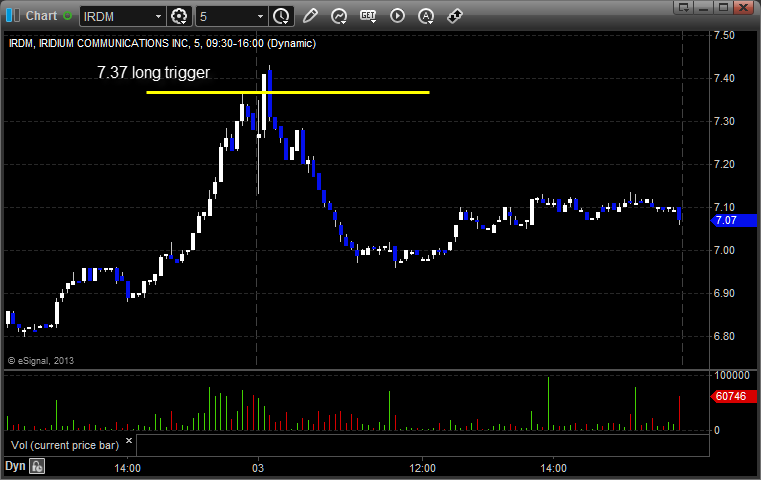This screenshot has width=761, height=480.
Task: Click the Dyn lock icon
Action: (37, 466)
